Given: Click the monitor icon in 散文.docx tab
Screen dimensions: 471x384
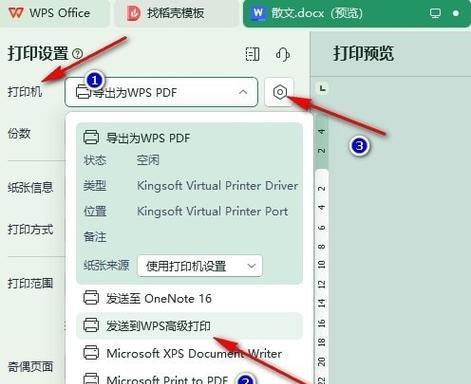Looking at the screenshot, I should (x=435, y=13).
